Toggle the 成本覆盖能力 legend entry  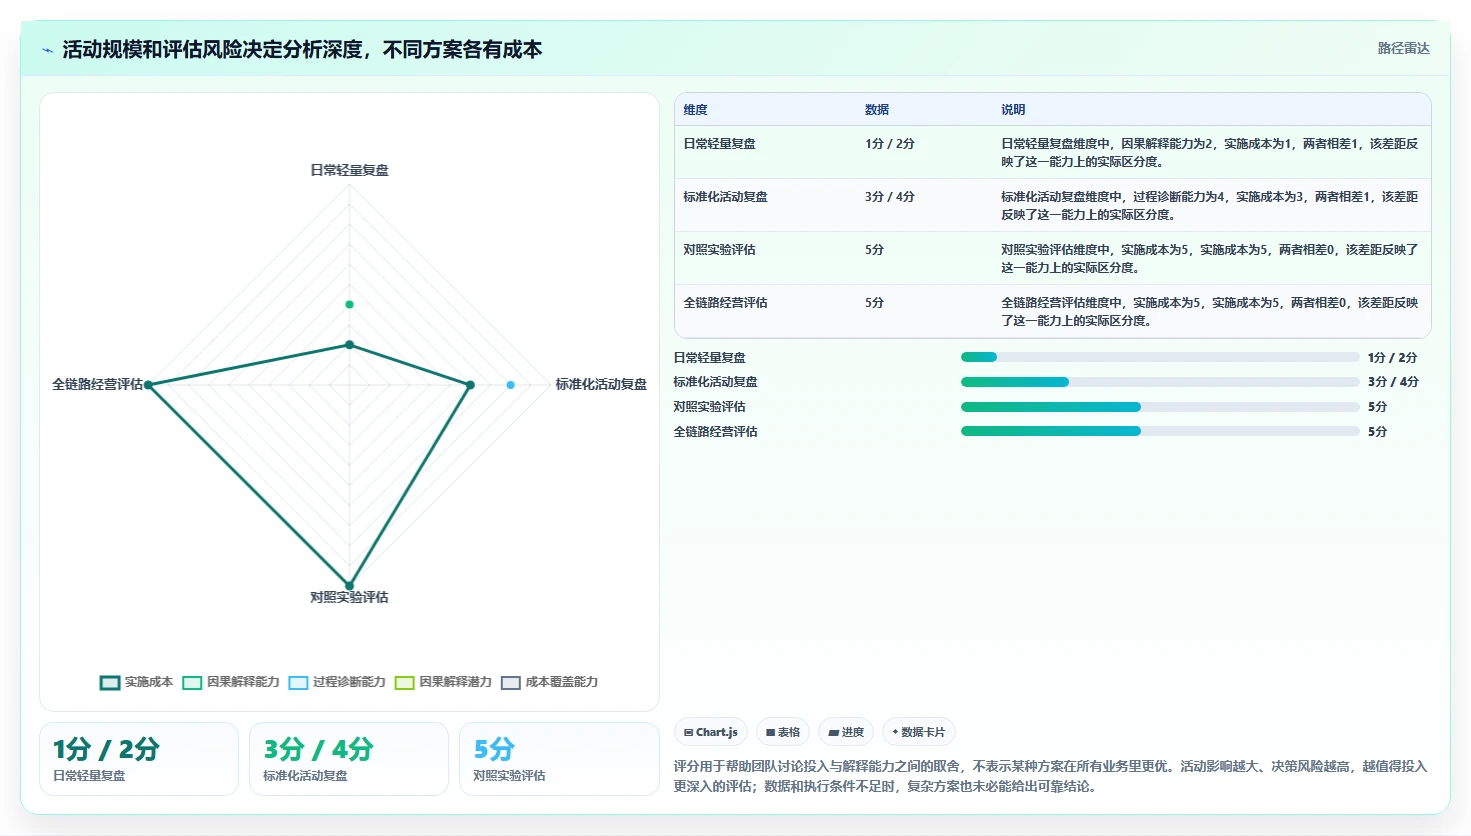pos(549,682)
